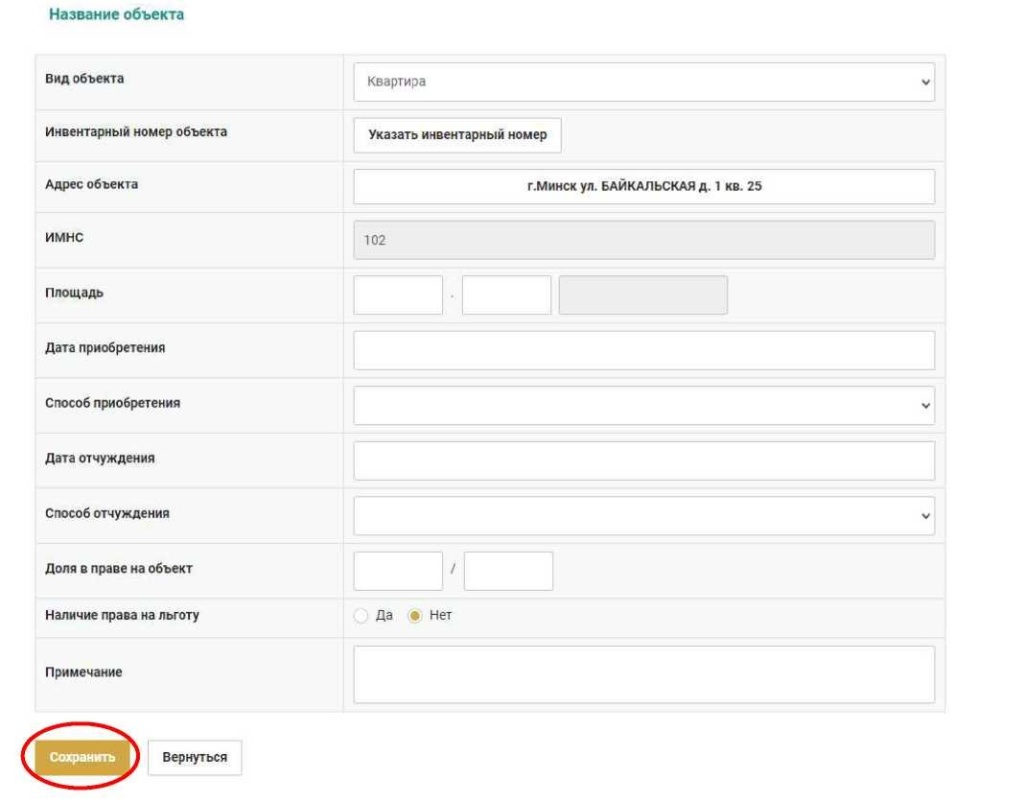Click the Название объекта heading text
This screenshot has height=802, width=1024.
click(116, 14)
